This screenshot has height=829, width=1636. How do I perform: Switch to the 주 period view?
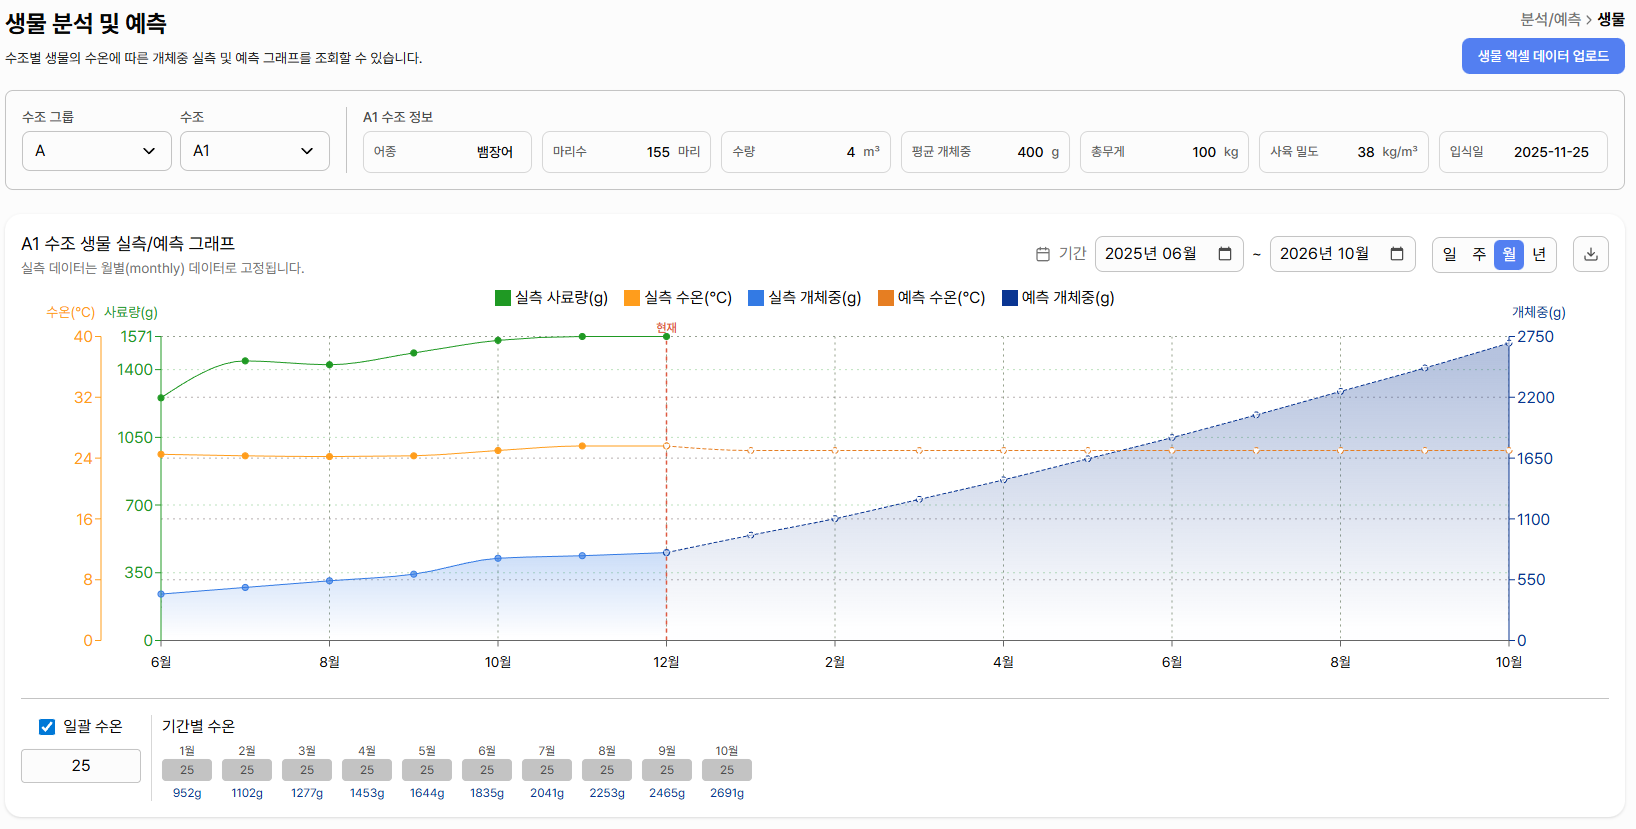(x=1479, y=254)
